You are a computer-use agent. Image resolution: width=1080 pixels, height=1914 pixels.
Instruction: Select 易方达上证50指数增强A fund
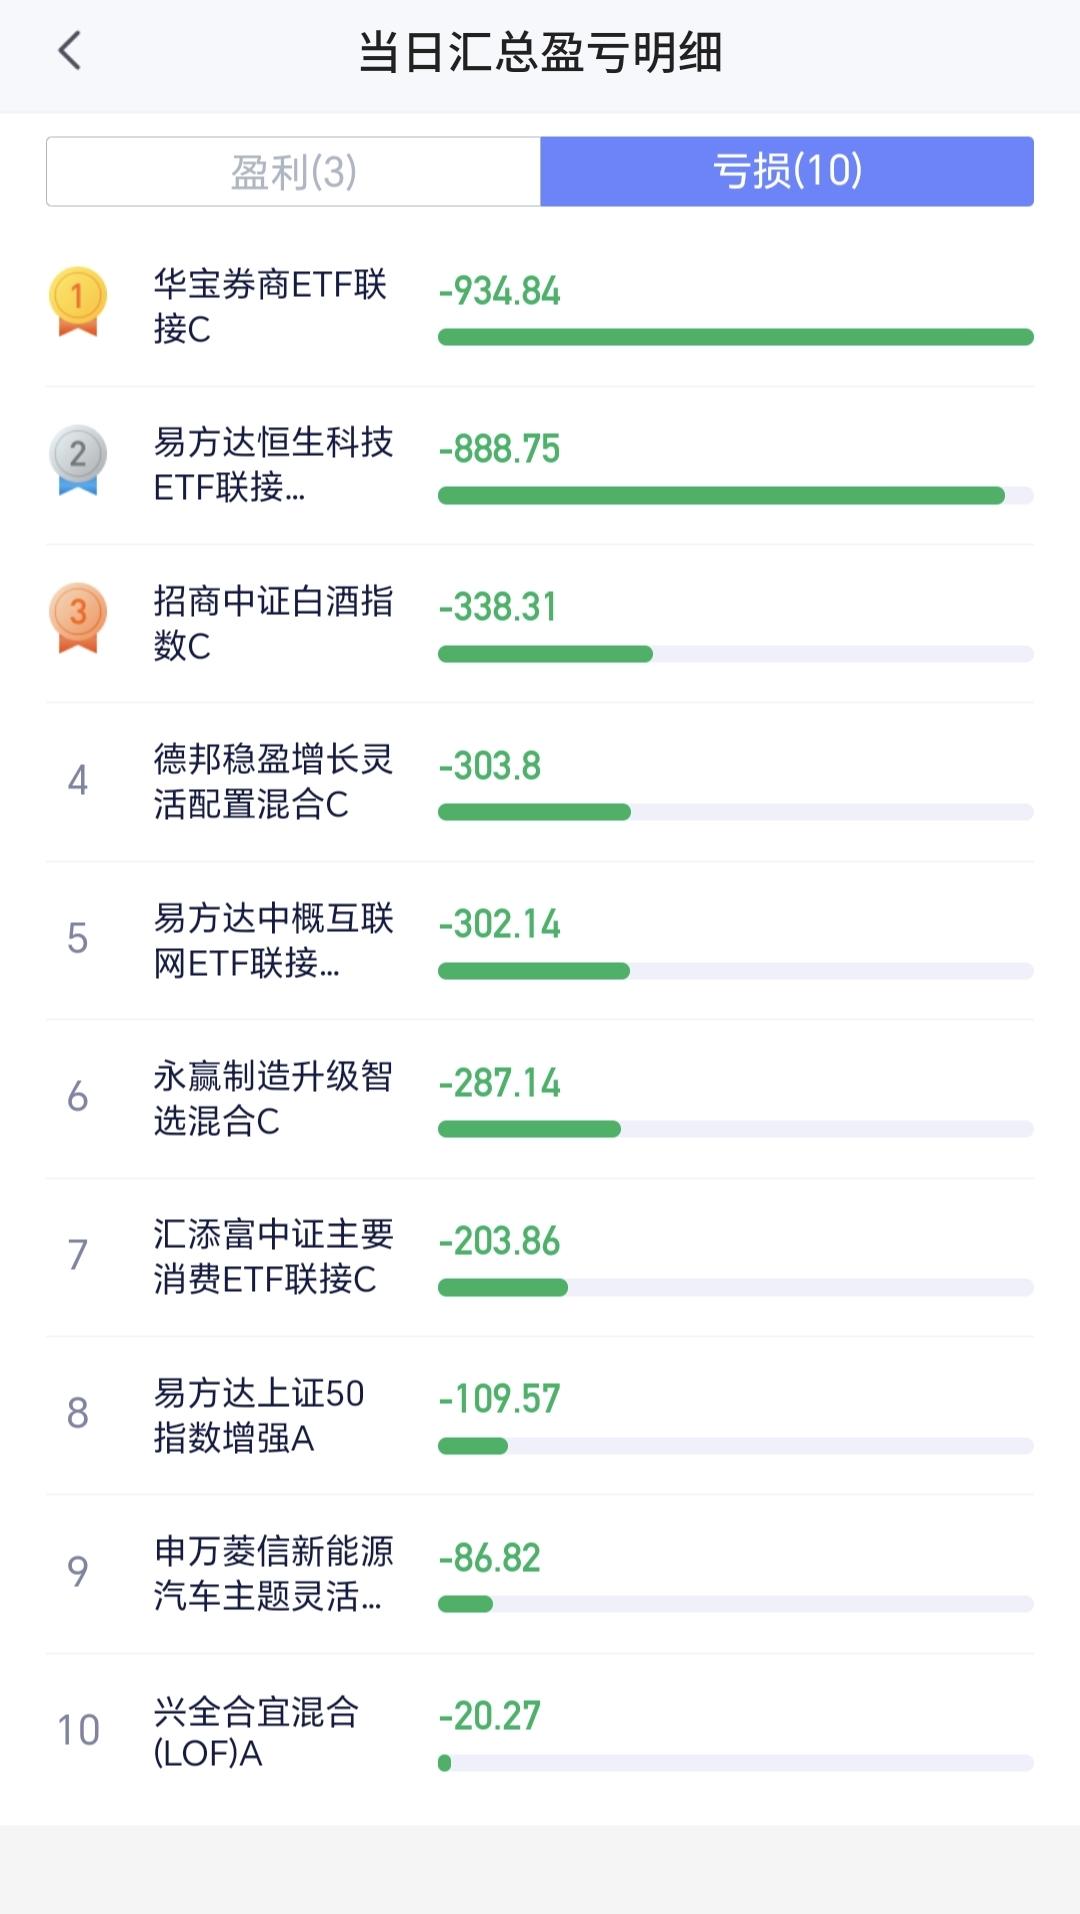(540, 1415)
